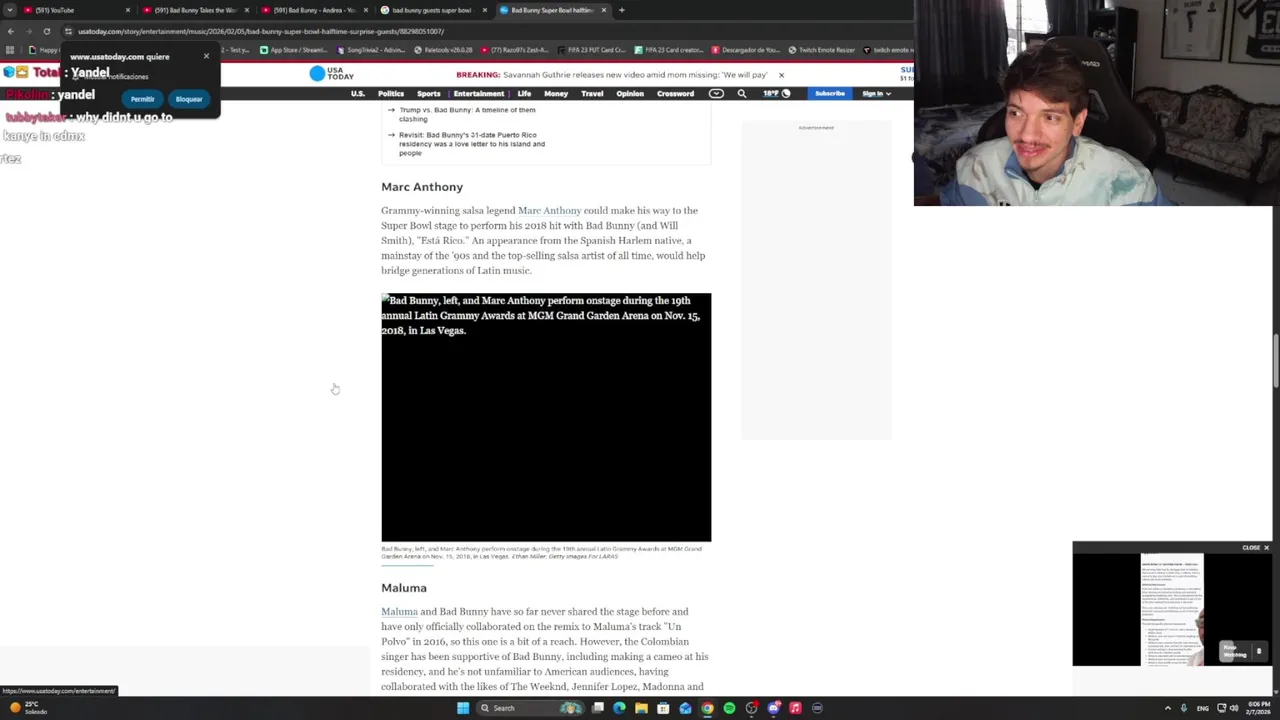Close the Bad Bunny Super Bowl halftime tab

604,10
